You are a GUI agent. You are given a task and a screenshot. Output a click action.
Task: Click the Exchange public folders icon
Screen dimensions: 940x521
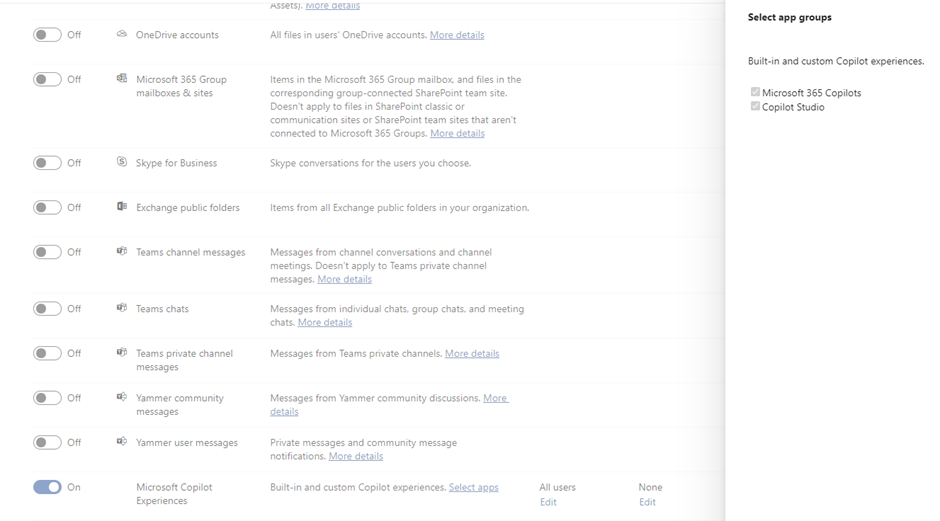point(122,206)
